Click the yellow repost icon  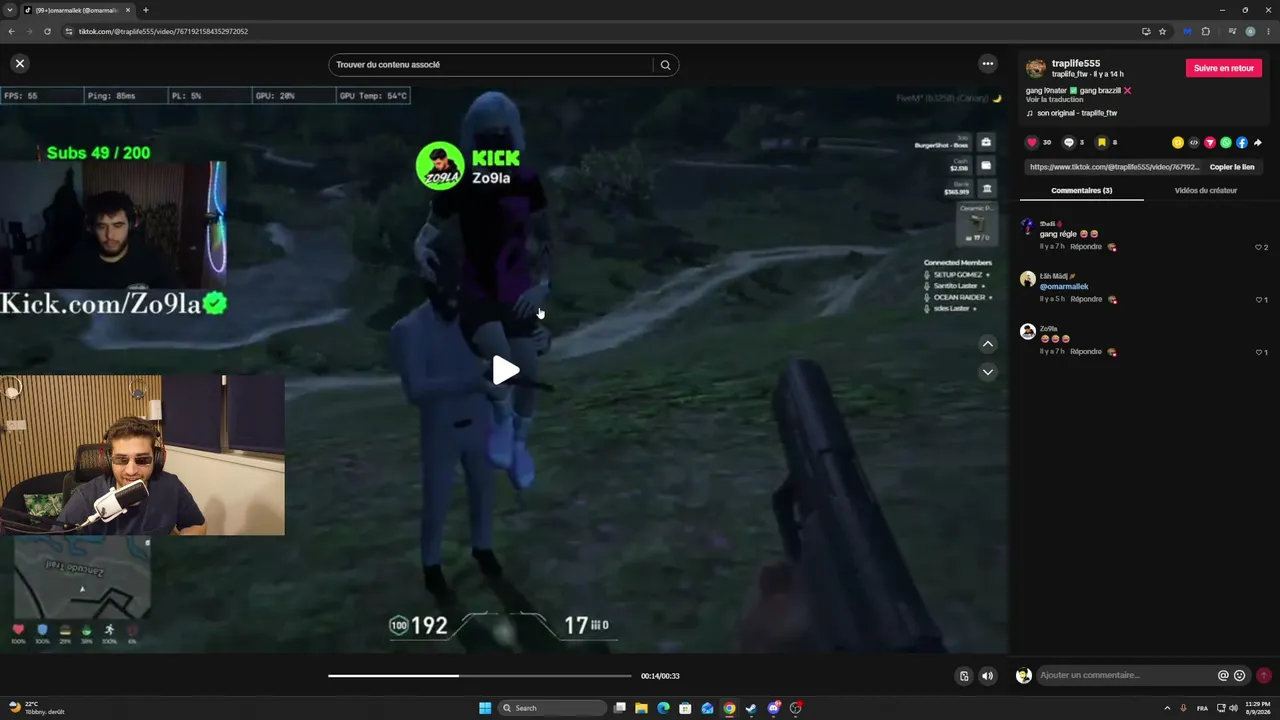1178,143
